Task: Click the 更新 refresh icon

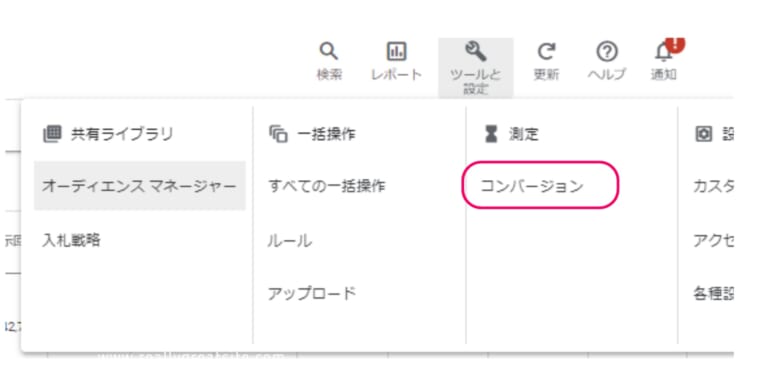Action: click(546, 51)
